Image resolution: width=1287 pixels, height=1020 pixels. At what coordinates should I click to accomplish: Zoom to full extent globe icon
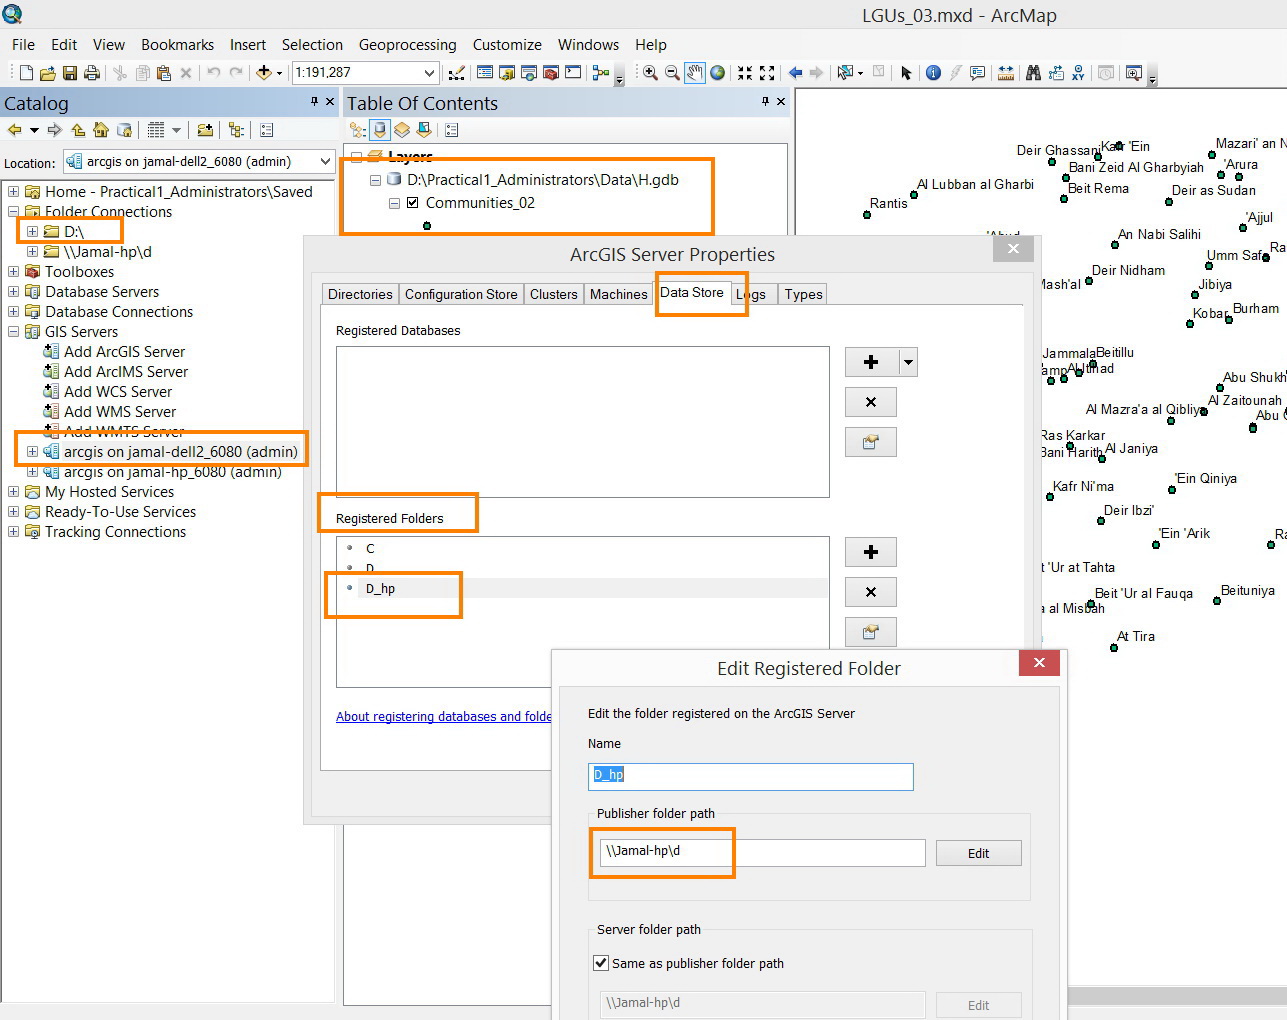pos(717,73)
